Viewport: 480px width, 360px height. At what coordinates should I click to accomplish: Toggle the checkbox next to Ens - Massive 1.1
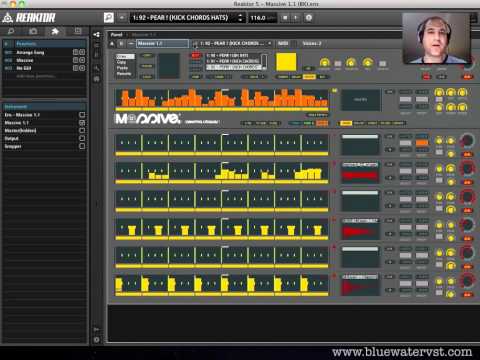pyautogui.click(x=82, y=115)
